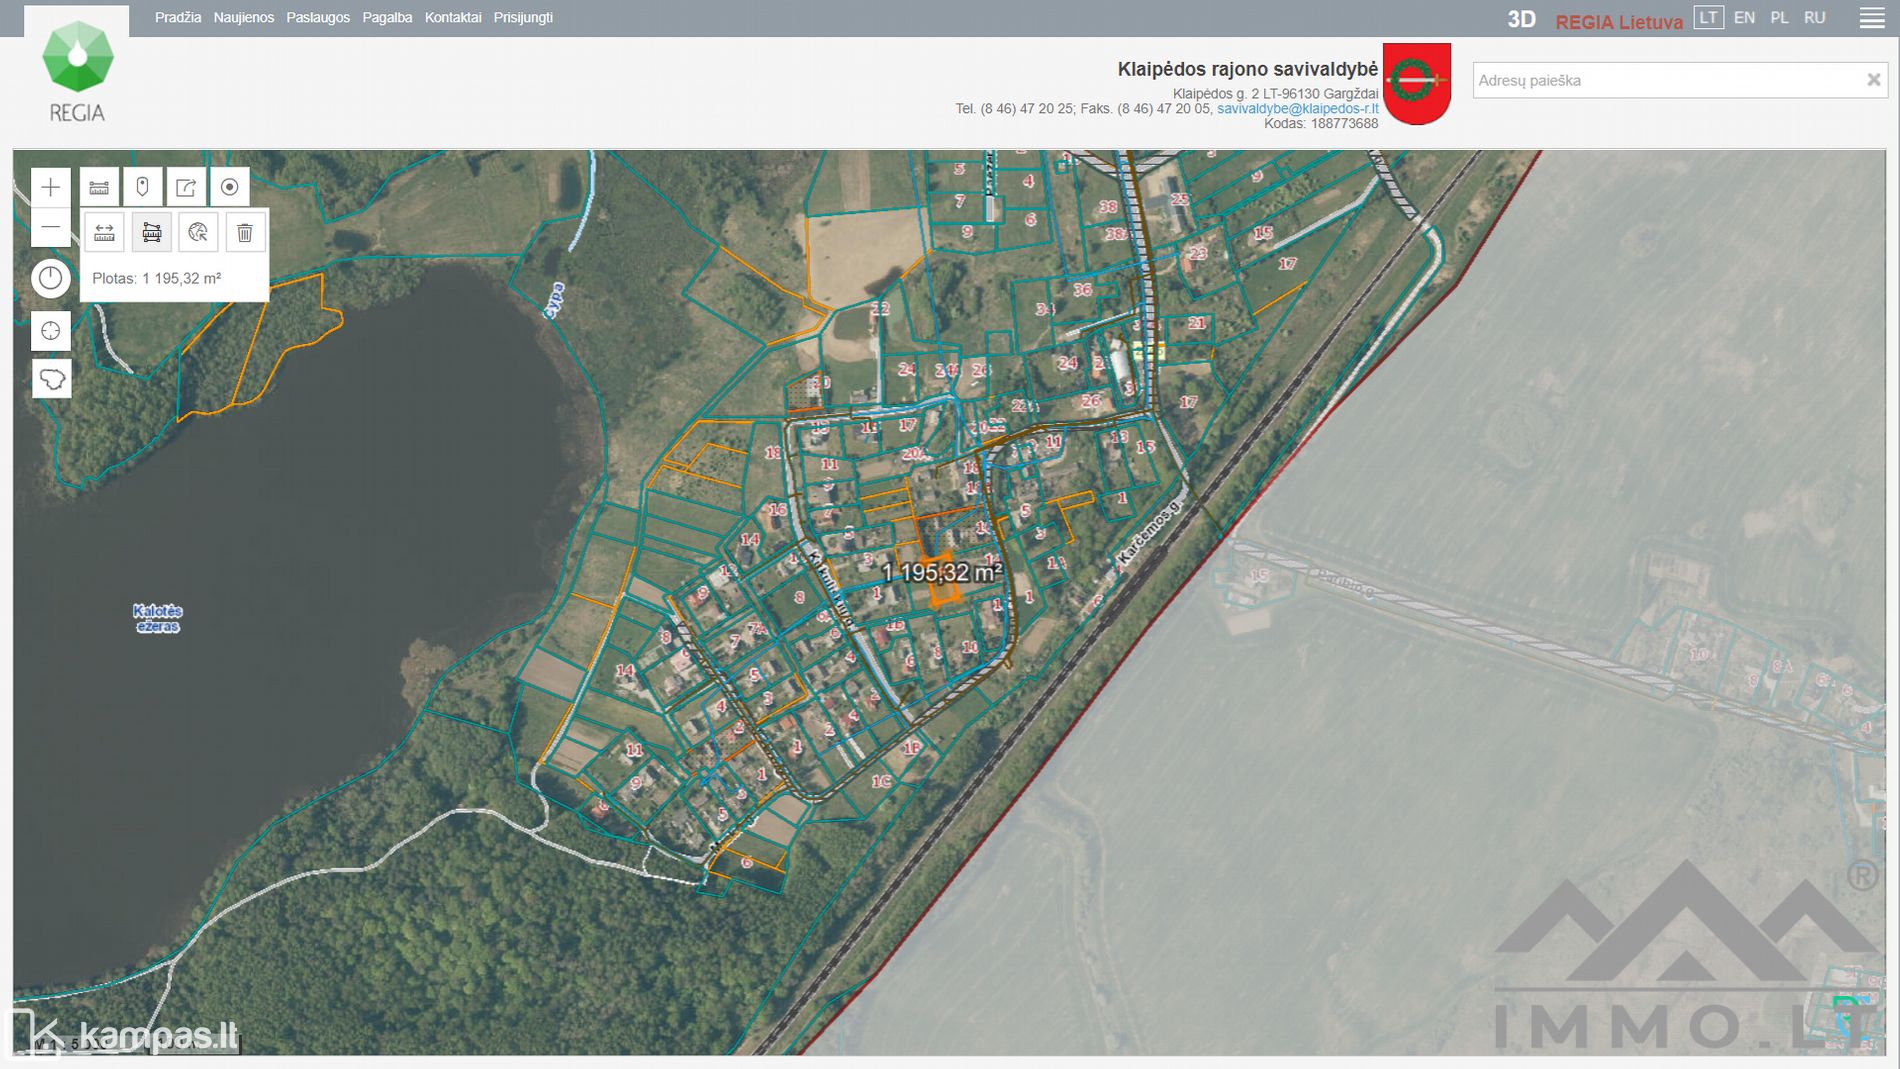Zoom out the map with minus button
This screenshot has height=1069, width=1900.
coord(51,228)
